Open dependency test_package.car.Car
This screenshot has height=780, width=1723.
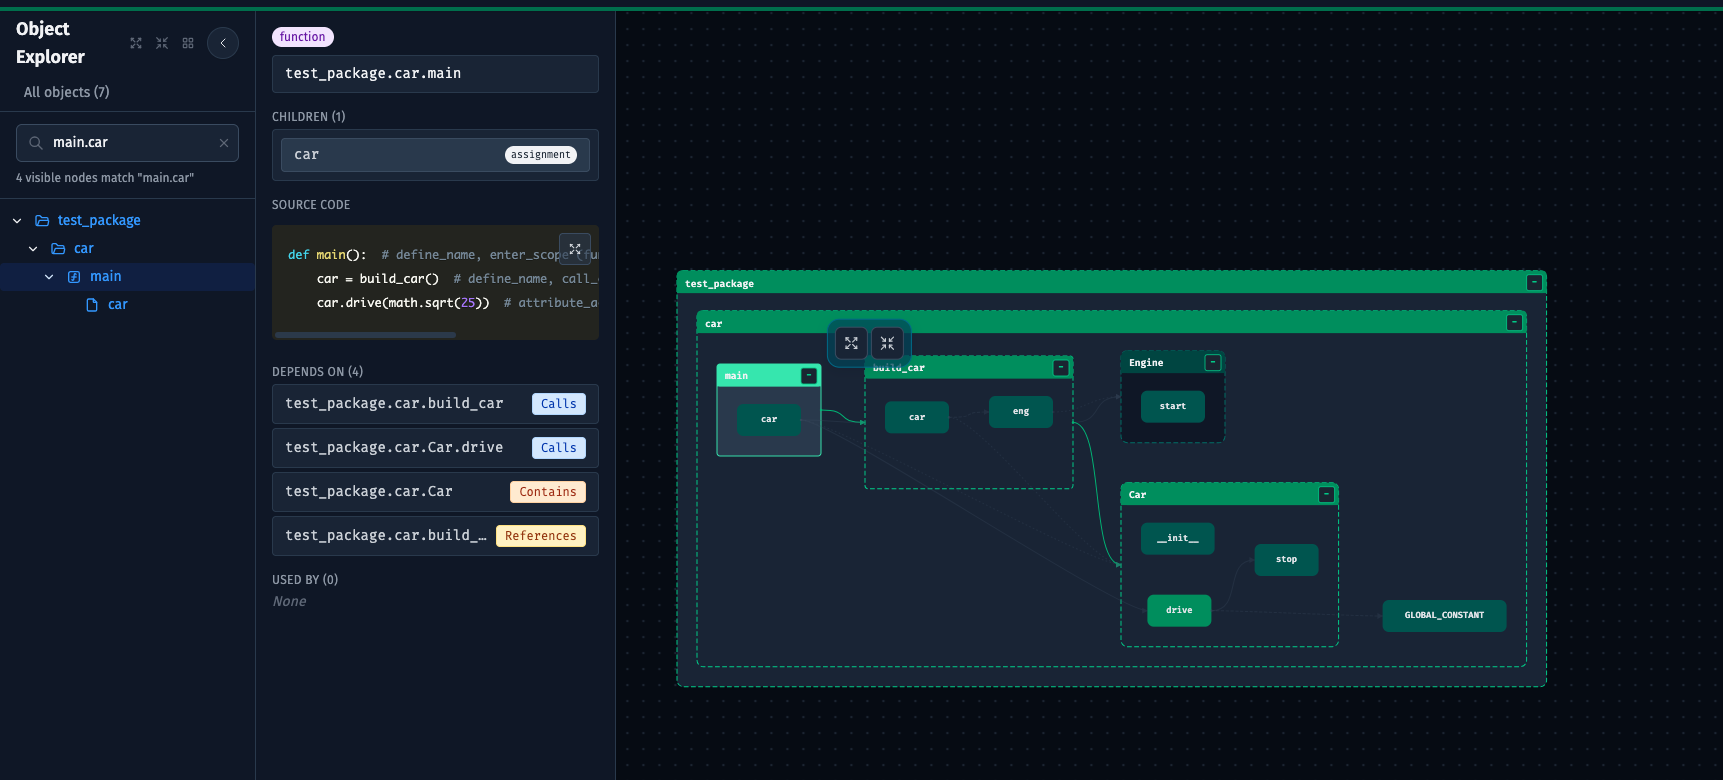[435, 492]
